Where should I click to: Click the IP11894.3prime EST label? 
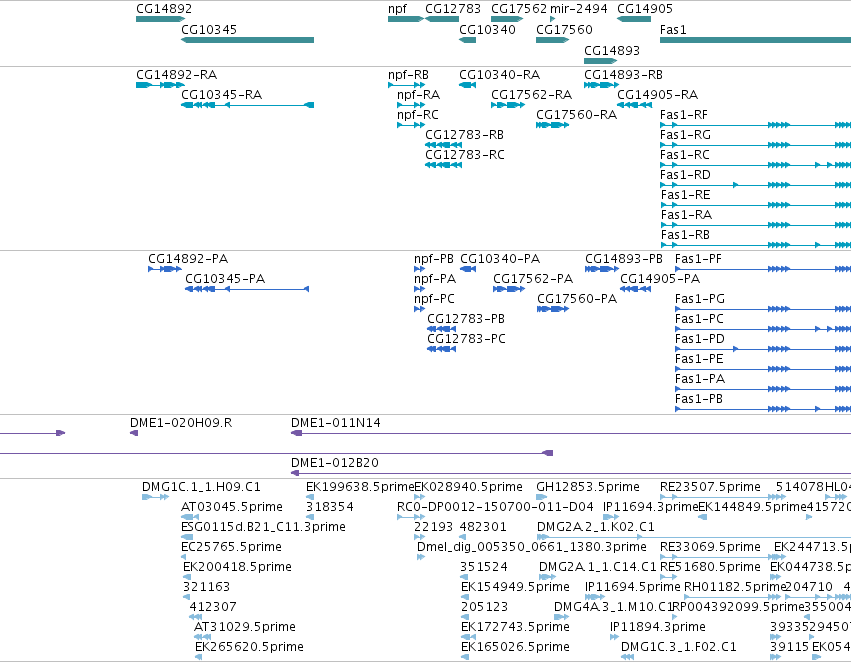click(x=657, y=627)
